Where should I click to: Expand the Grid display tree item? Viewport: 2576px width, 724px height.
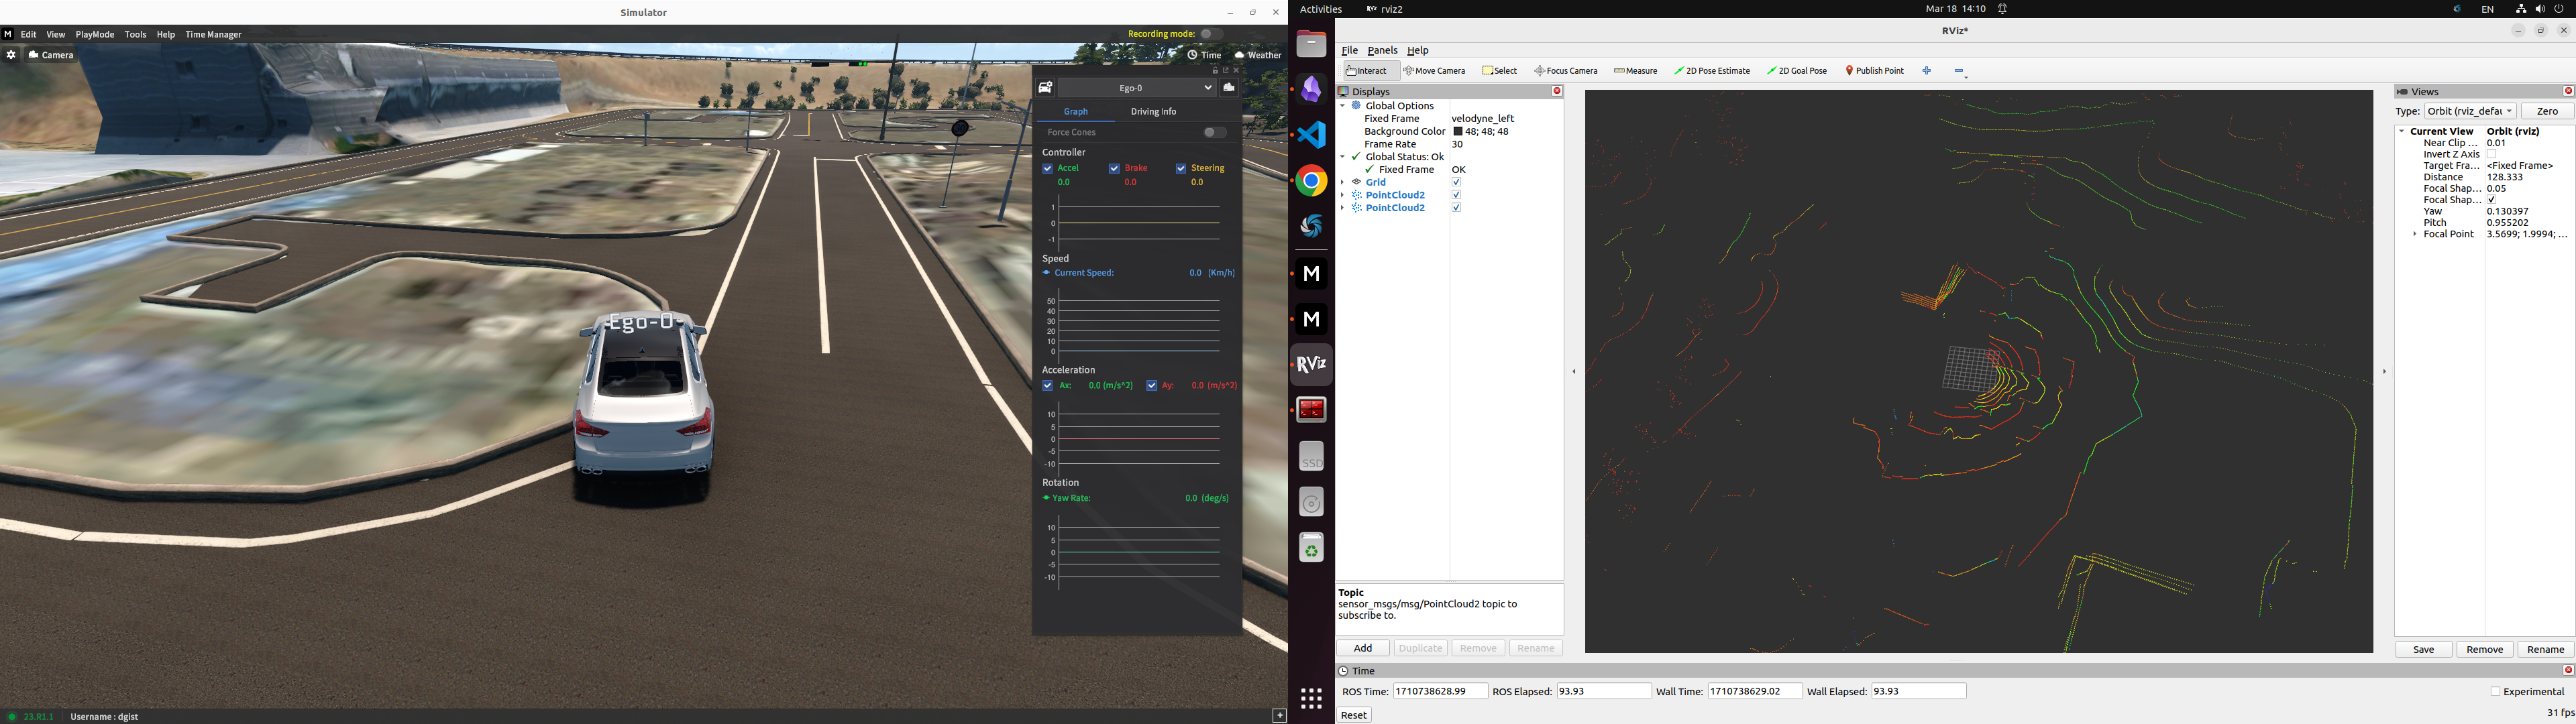[1343, 182]
